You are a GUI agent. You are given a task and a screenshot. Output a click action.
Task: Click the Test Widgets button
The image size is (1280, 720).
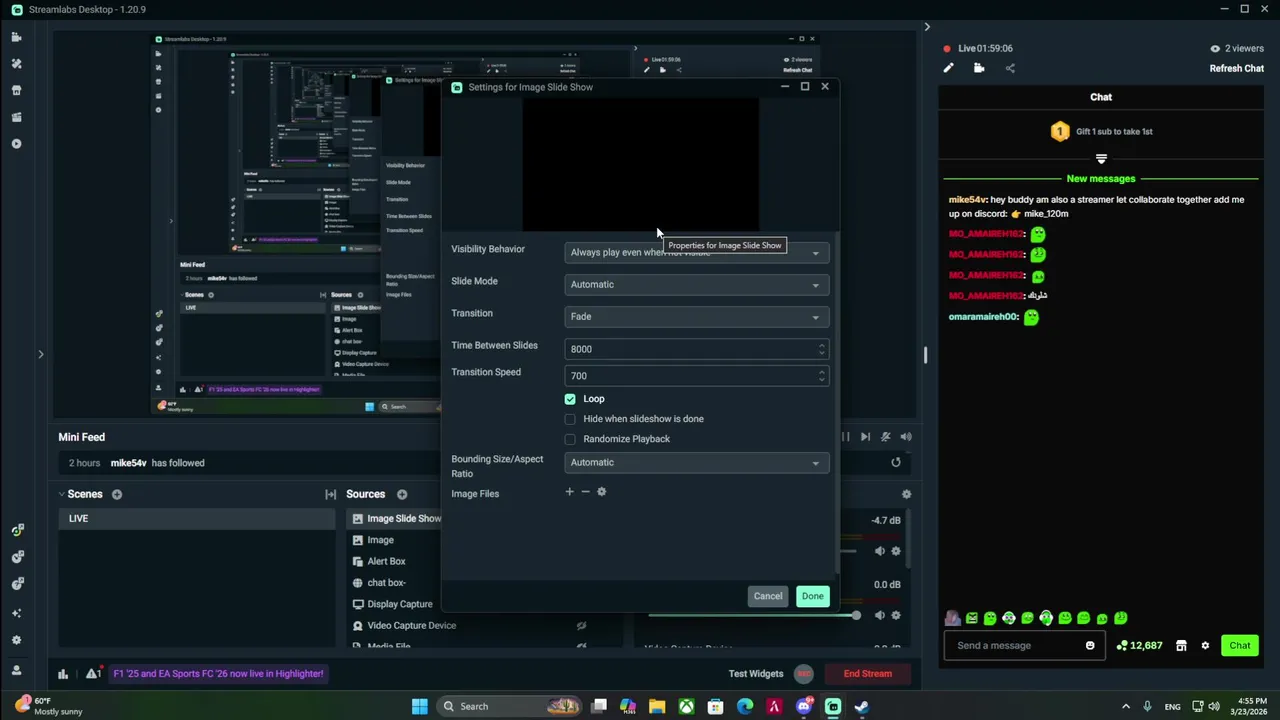point(756,674)
